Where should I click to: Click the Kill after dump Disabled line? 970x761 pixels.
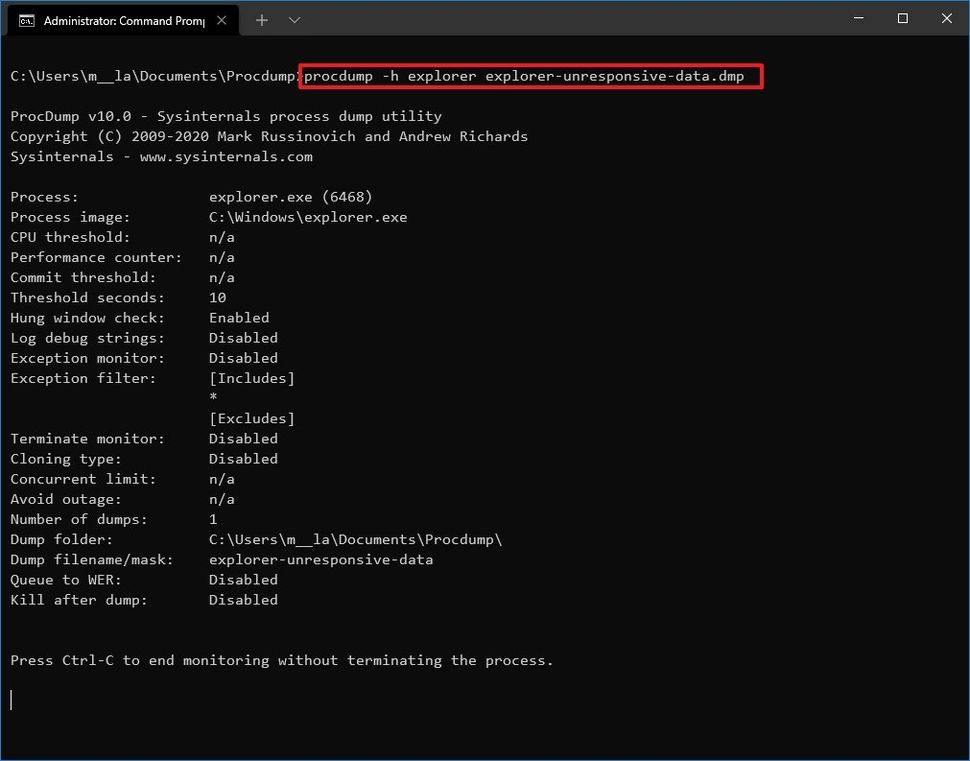[144, 599]
